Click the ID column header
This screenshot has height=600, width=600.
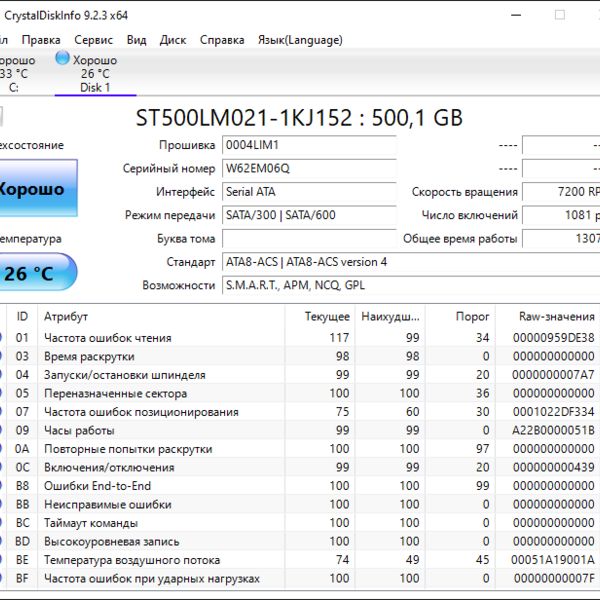pyautogui.click(x=22, y=316)
